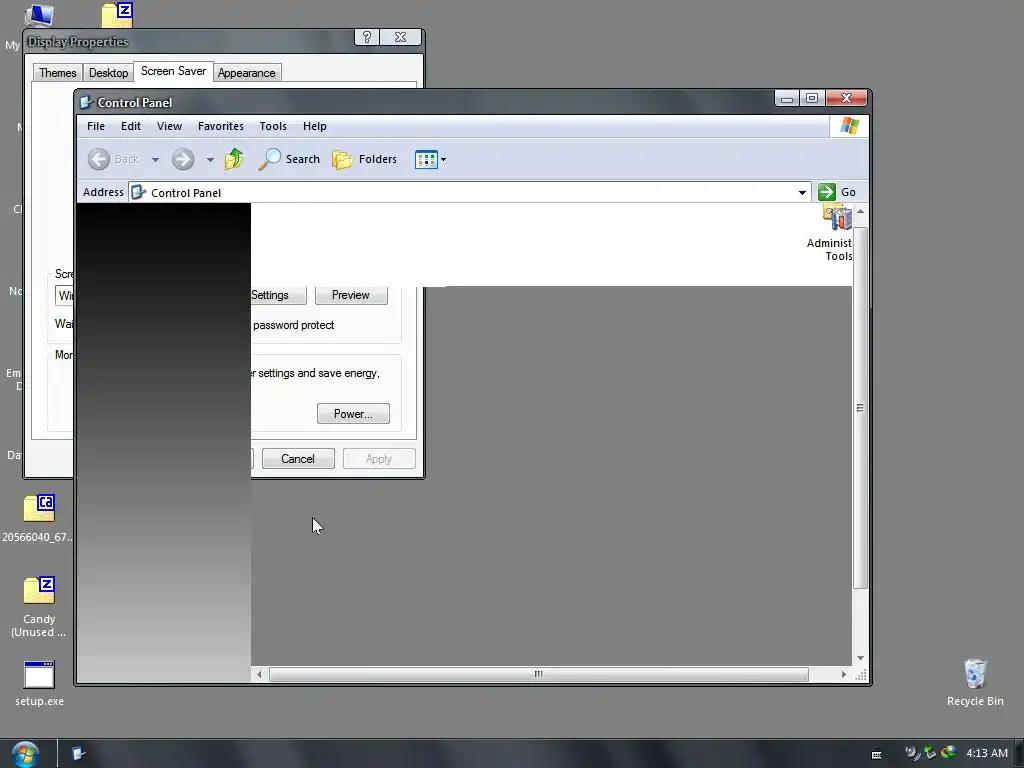
Task: Open the Tools menu
Action: click(273, 126)
